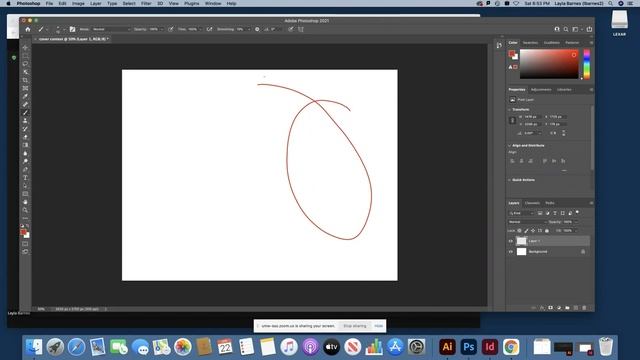
Task: Delete layer with the trash icon
Action: point(584,308)
